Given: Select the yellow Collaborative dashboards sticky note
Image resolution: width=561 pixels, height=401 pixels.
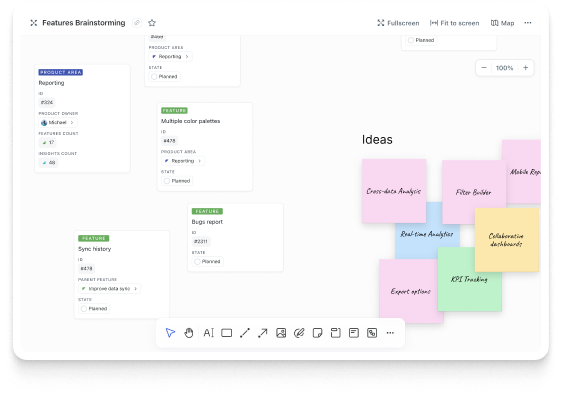Looking at the screenshot, I should pyautogui.click(x=507, y=240).
